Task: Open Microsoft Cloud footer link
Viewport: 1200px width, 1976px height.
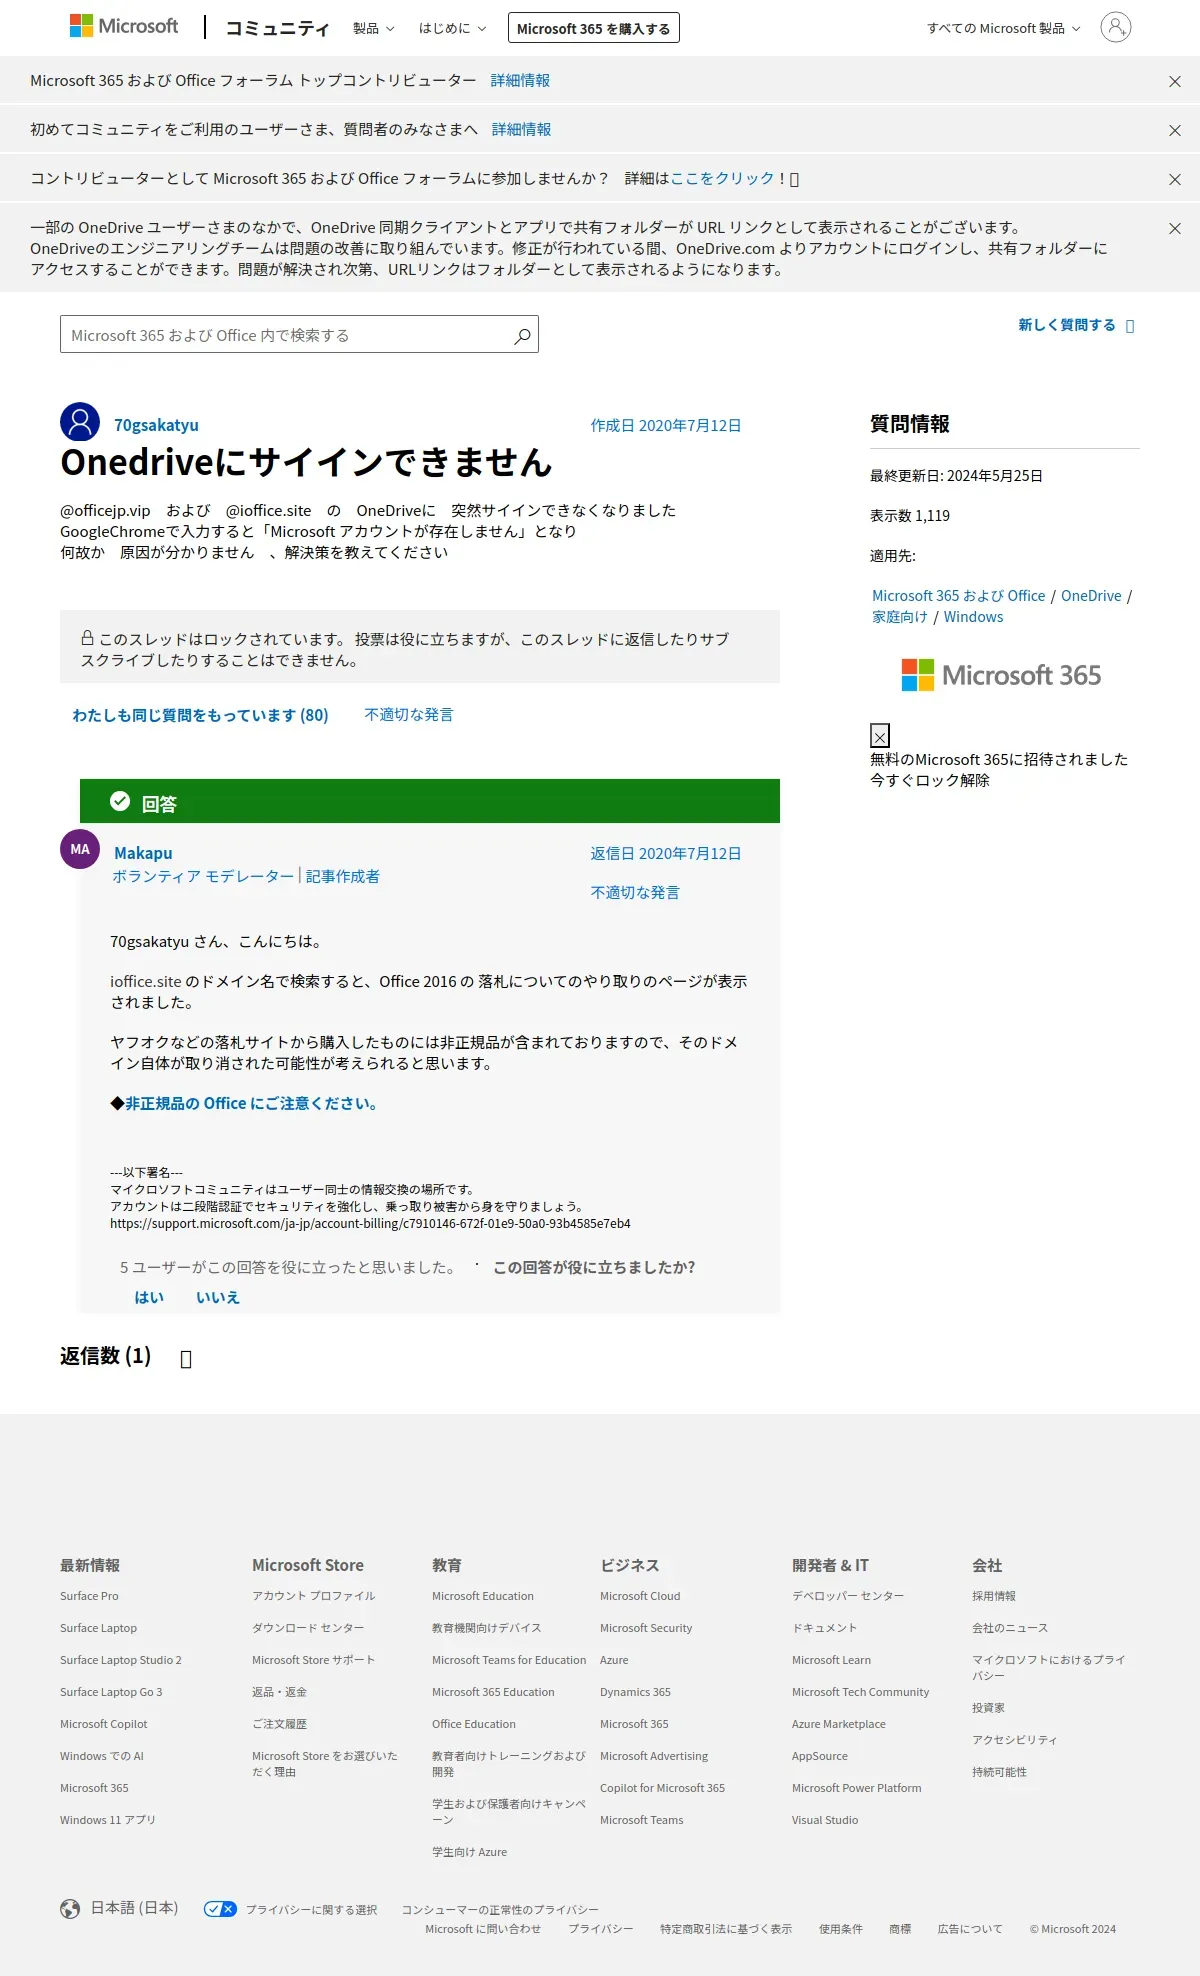Action: pyautogui.click(x=640, y=1596)
